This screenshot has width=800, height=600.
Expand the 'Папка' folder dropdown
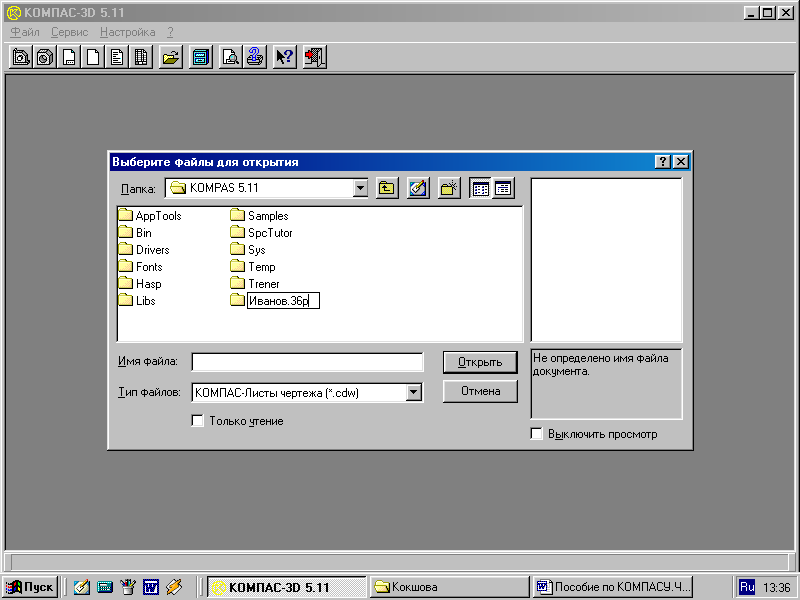point(360,188)
